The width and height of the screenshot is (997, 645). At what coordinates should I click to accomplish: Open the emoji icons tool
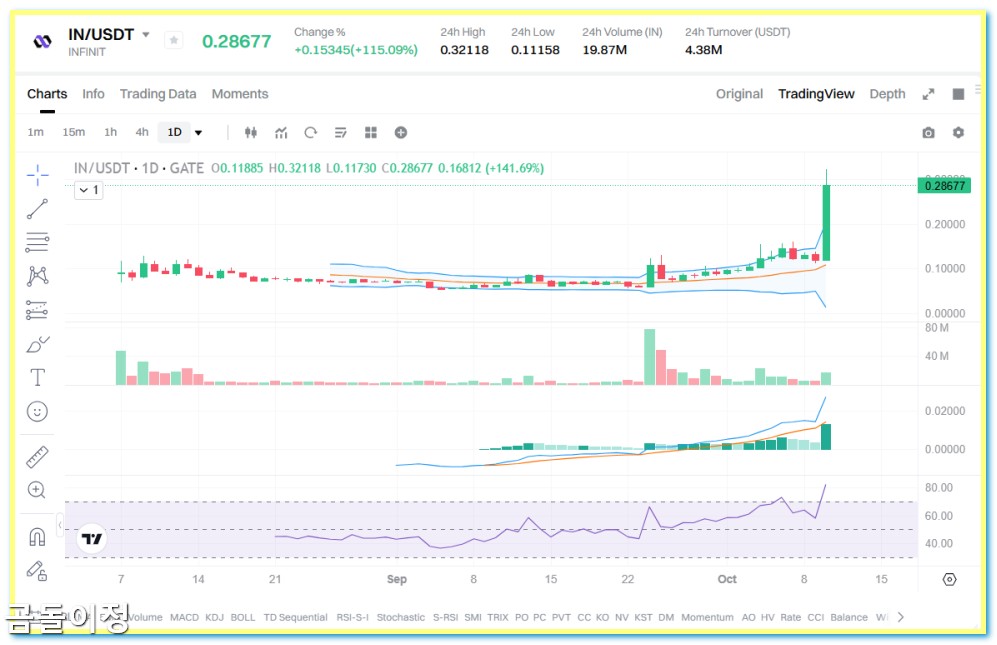pos(38,412)
